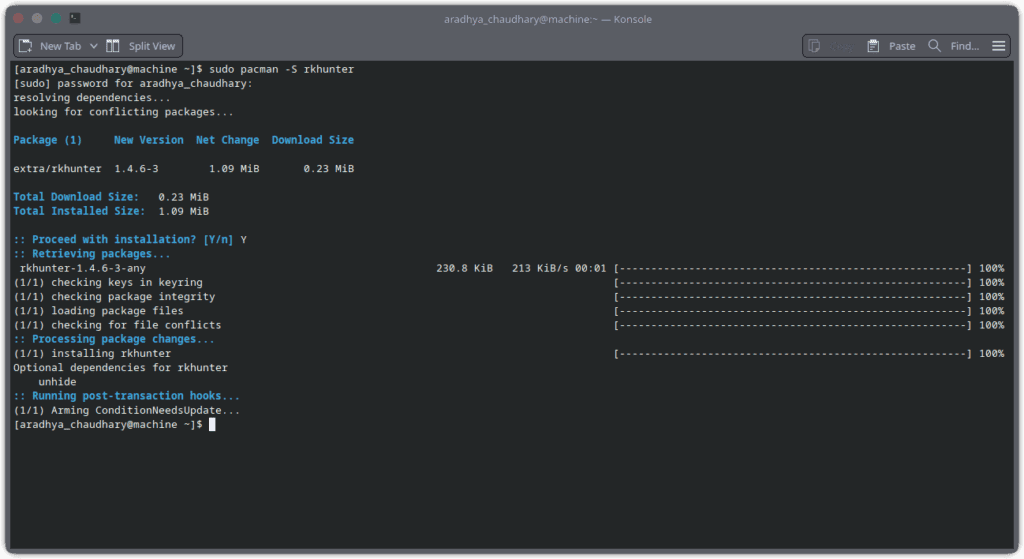Click ":: Retrieving packages..." line

pos(91,254)
